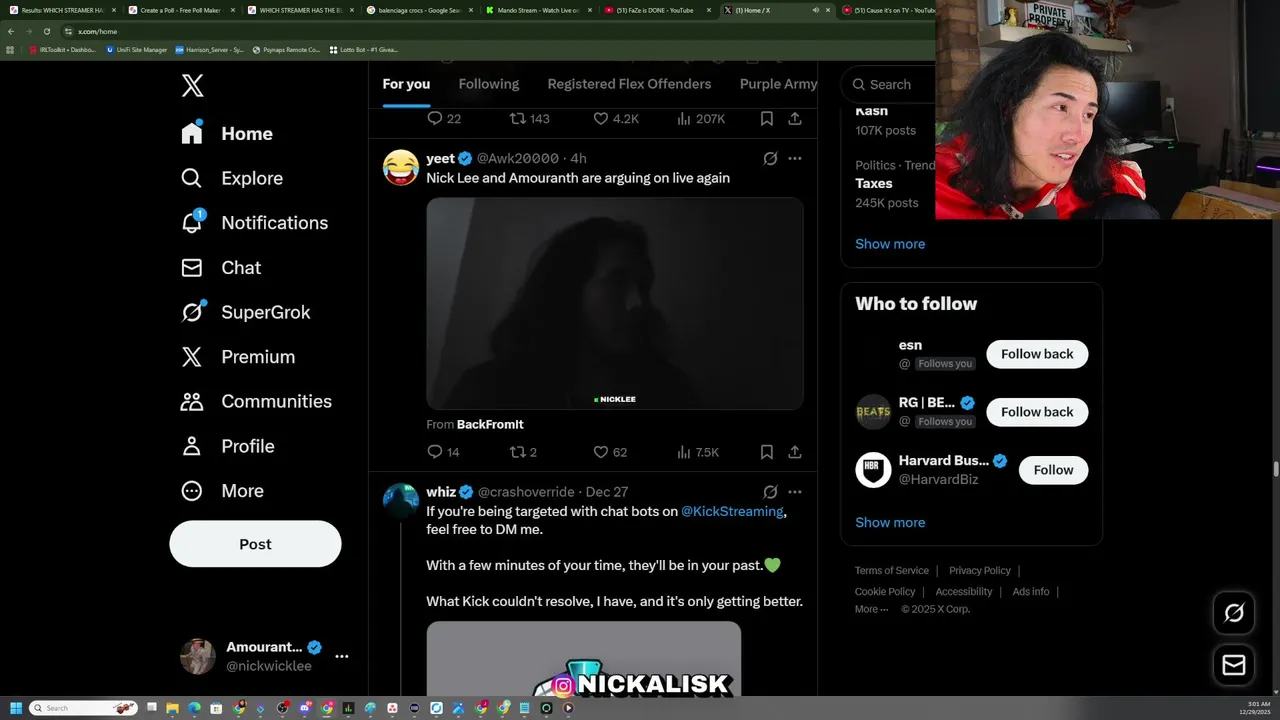1280x720 pixels.
Task: Reply to the post with 22 comments
Action: pyautogui.click(x=444, y=119)
